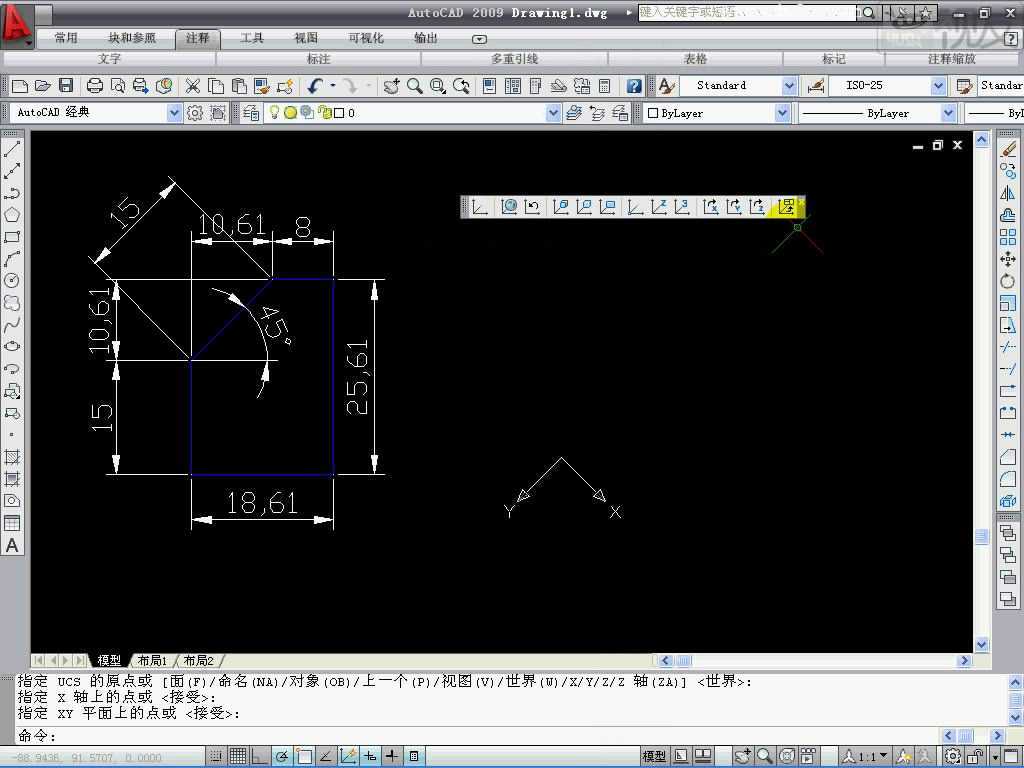Click the Zoom Realtime magnifier icon

(x=415, y=86)
